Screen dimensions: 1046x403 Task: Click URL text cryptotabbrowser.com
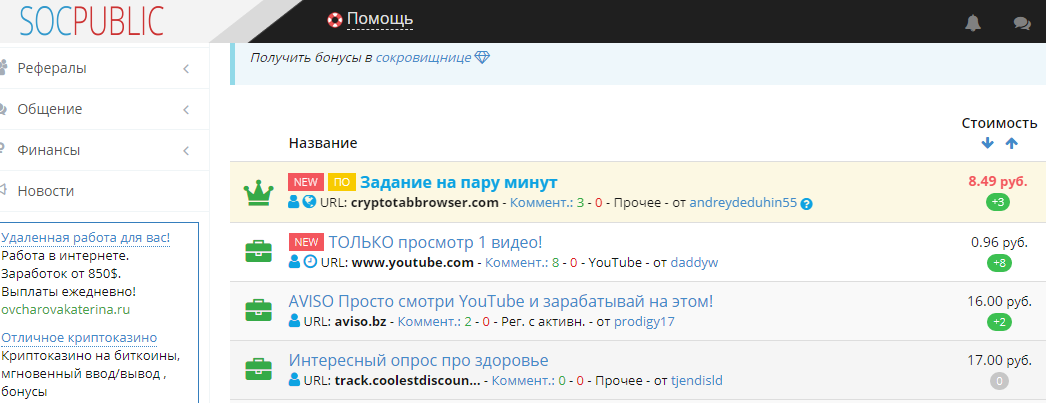pos(424,203)
